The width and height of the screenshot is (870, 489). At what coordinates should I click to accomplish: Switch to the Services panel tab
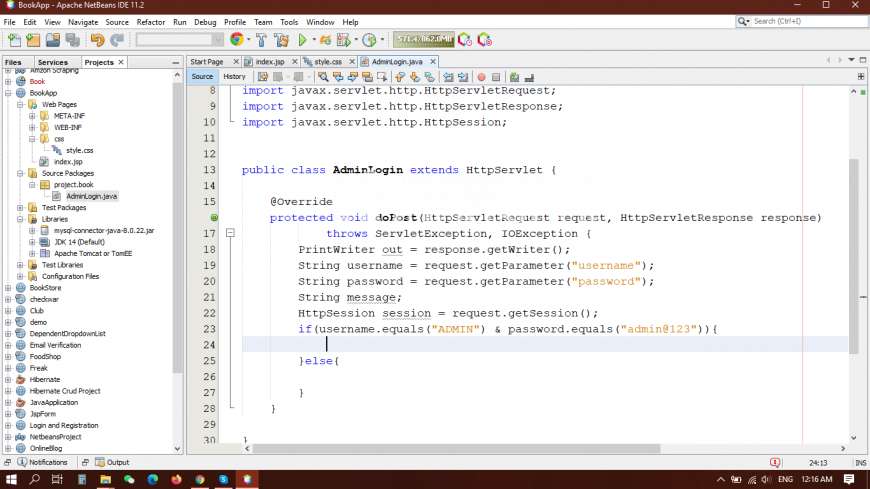coord(53,62)
